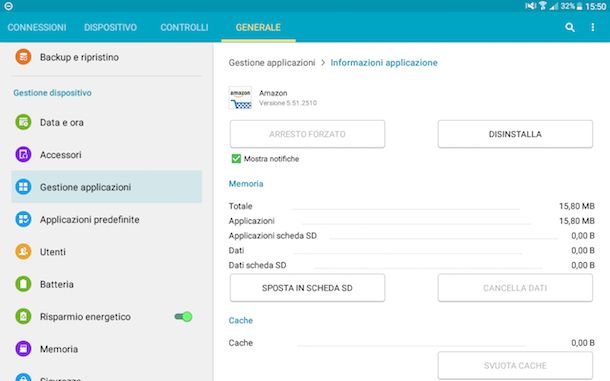This screenshot has height=381, width=610.
Task: Tap the Wi-Fi status icon
Action: pyautogui.click(x=542, y=6)
